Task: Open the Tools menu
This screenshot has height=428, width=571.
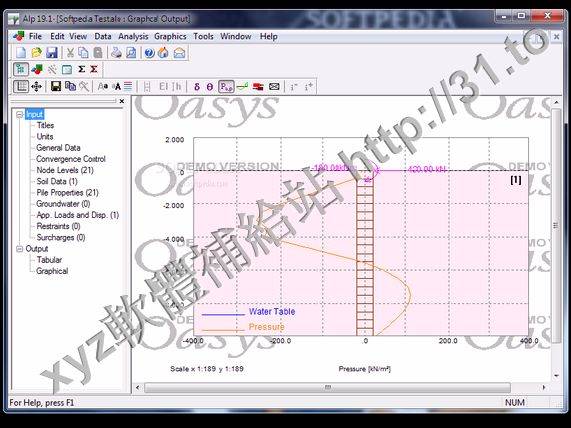Action: [203, 36]
